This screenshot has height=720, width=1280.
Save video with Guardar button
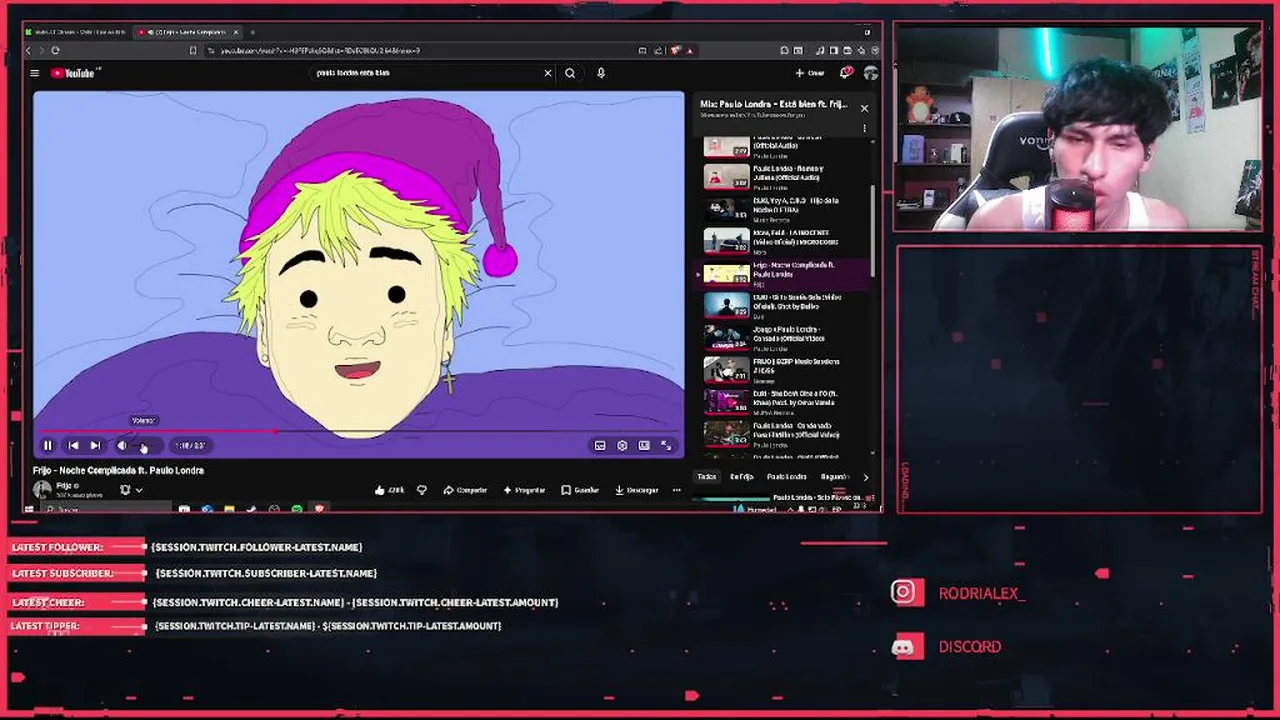point(580,490)
